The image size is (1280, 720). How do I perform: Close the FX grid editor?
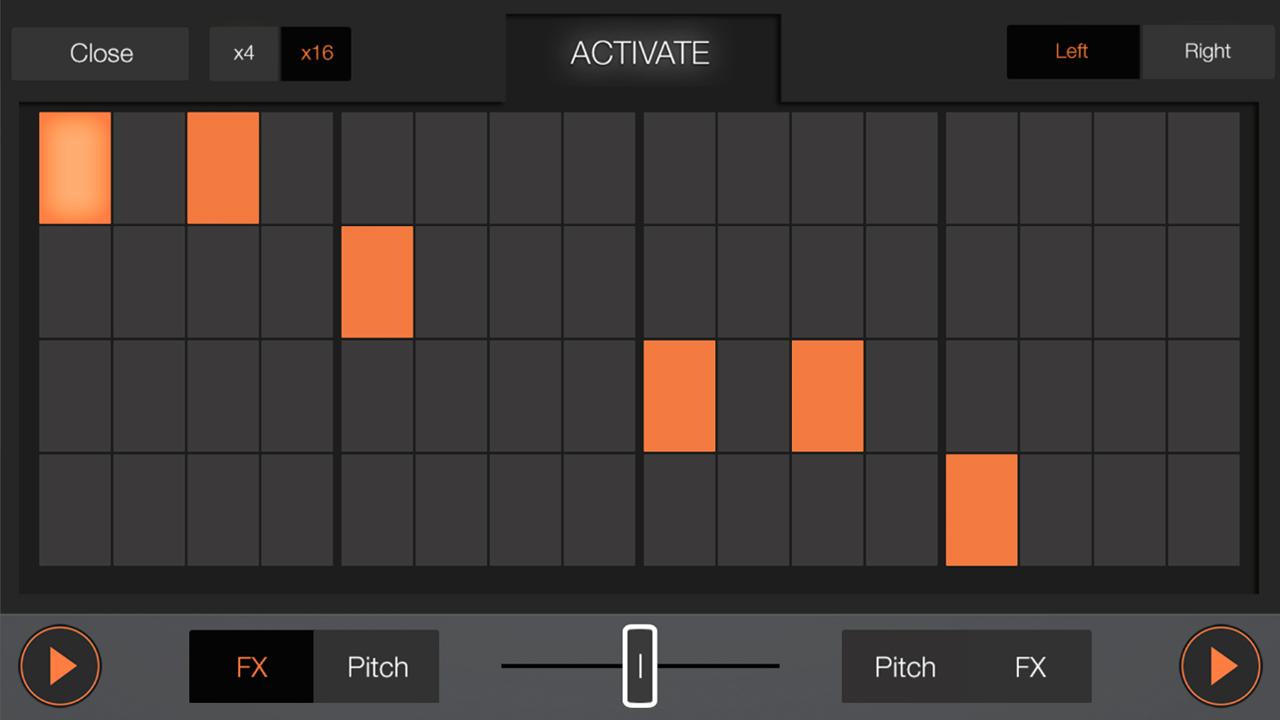point(100,53)
